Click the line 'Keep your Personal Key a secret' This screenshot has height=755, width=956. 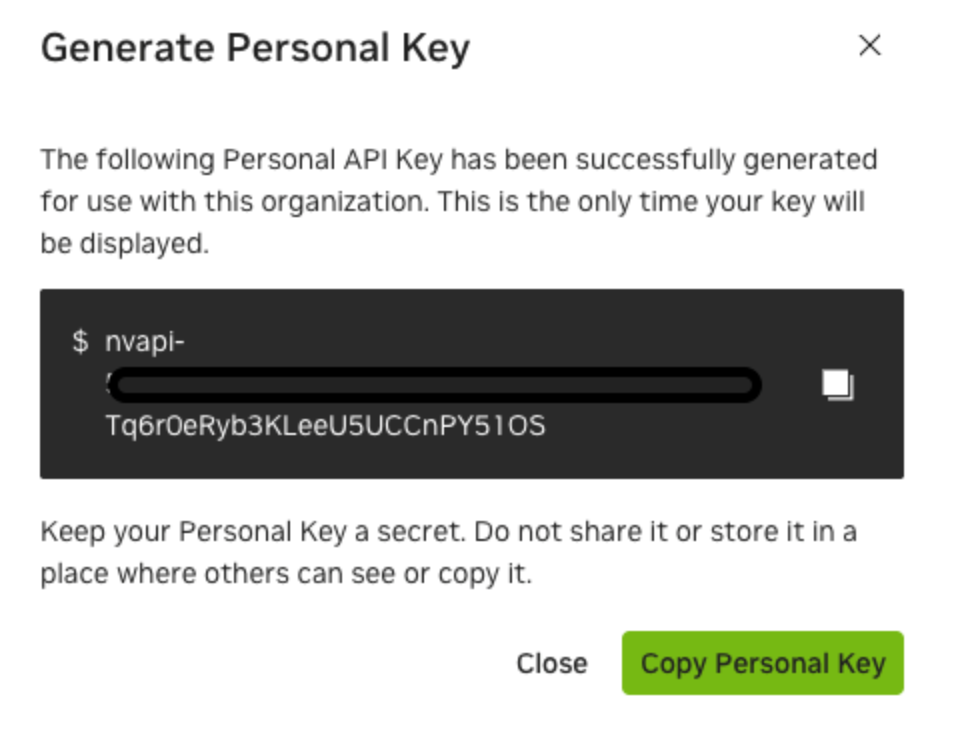pyautogui.click(x=448, y=532)
